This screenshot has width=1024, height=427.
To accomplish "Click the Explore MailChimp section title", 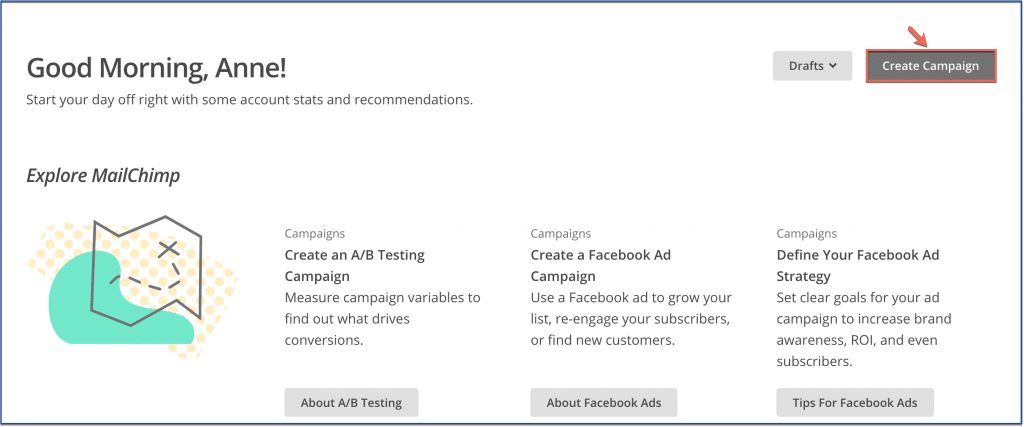I will [x=103, y=176].
